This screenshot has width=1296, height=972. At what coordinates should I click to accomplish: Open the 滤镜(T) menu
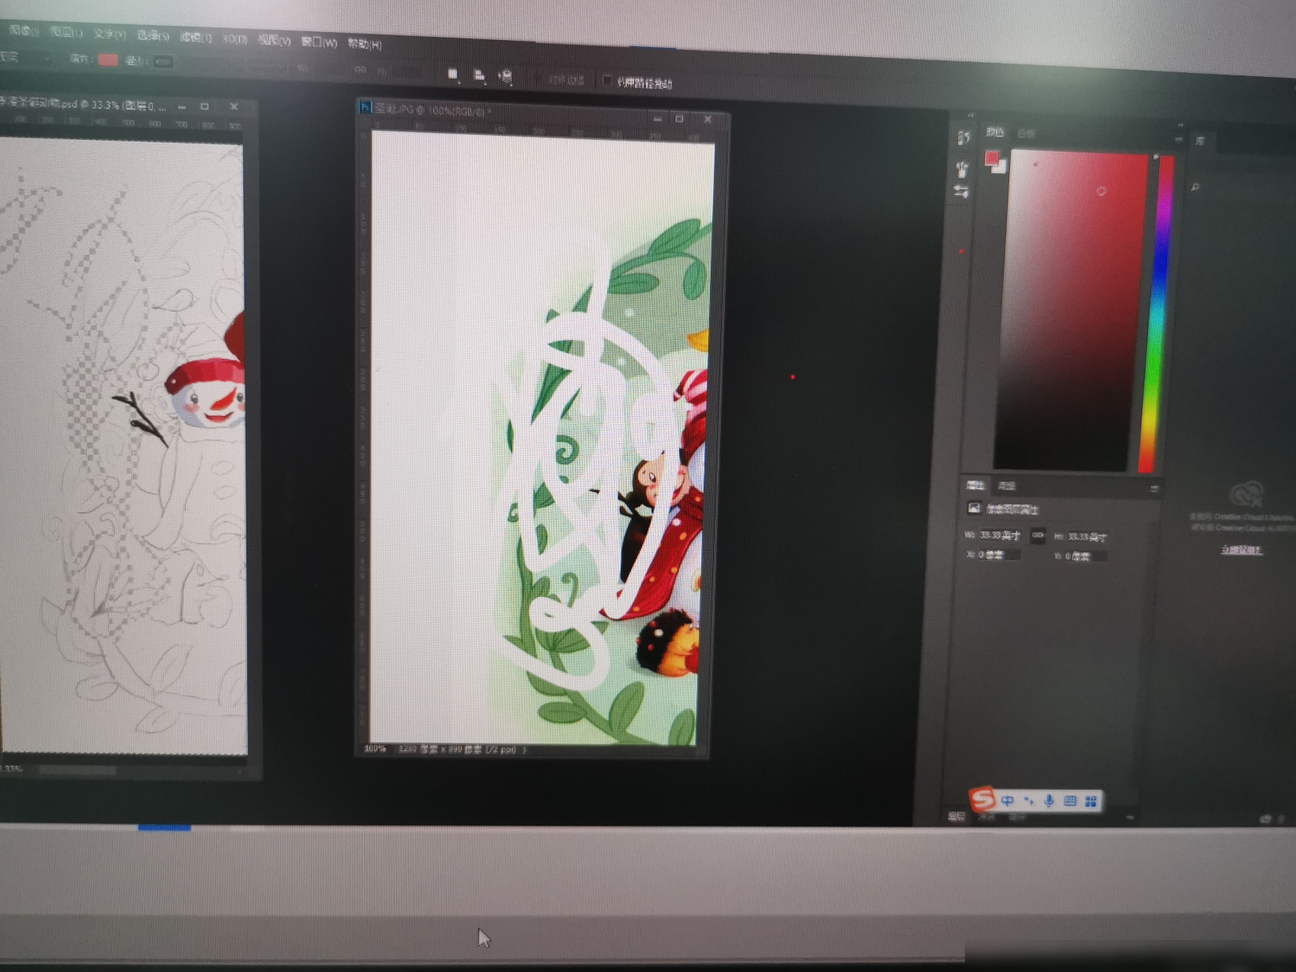click(196, 37)
